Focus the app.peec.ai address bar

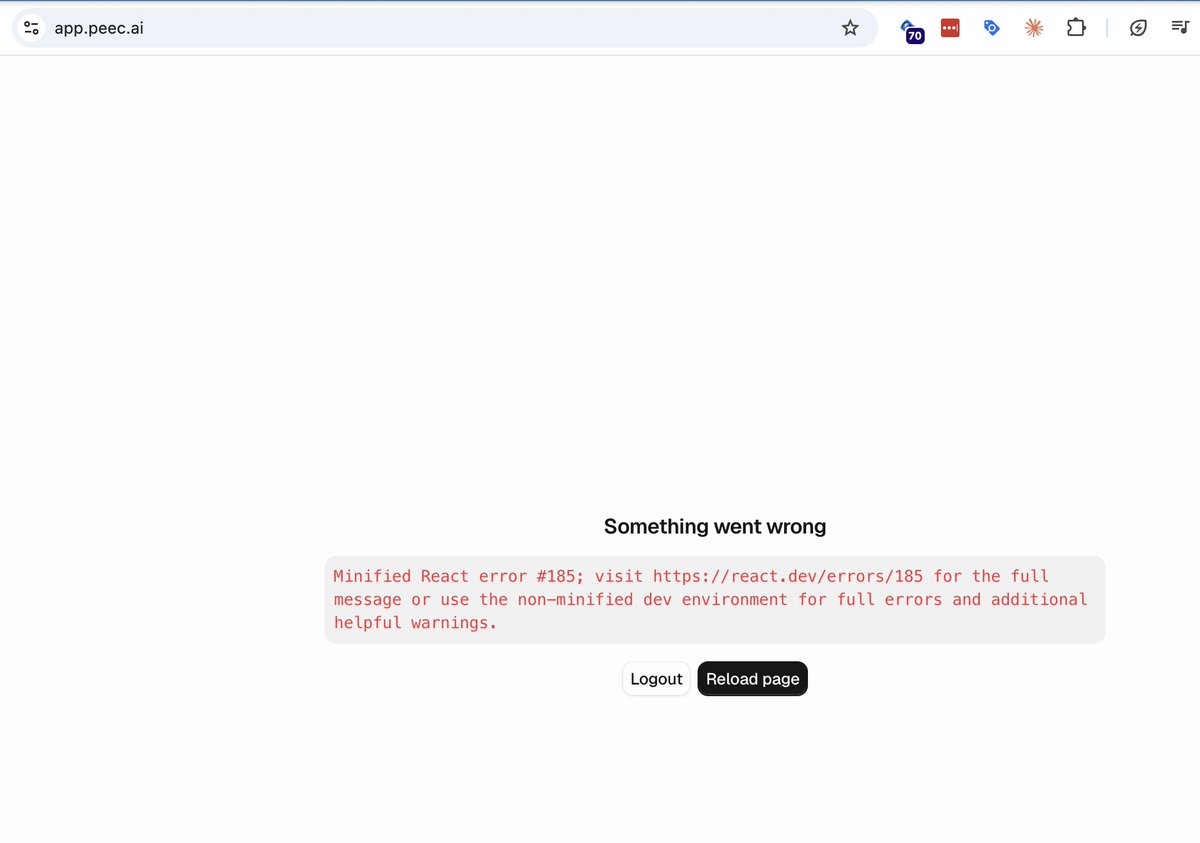point(445,28)
